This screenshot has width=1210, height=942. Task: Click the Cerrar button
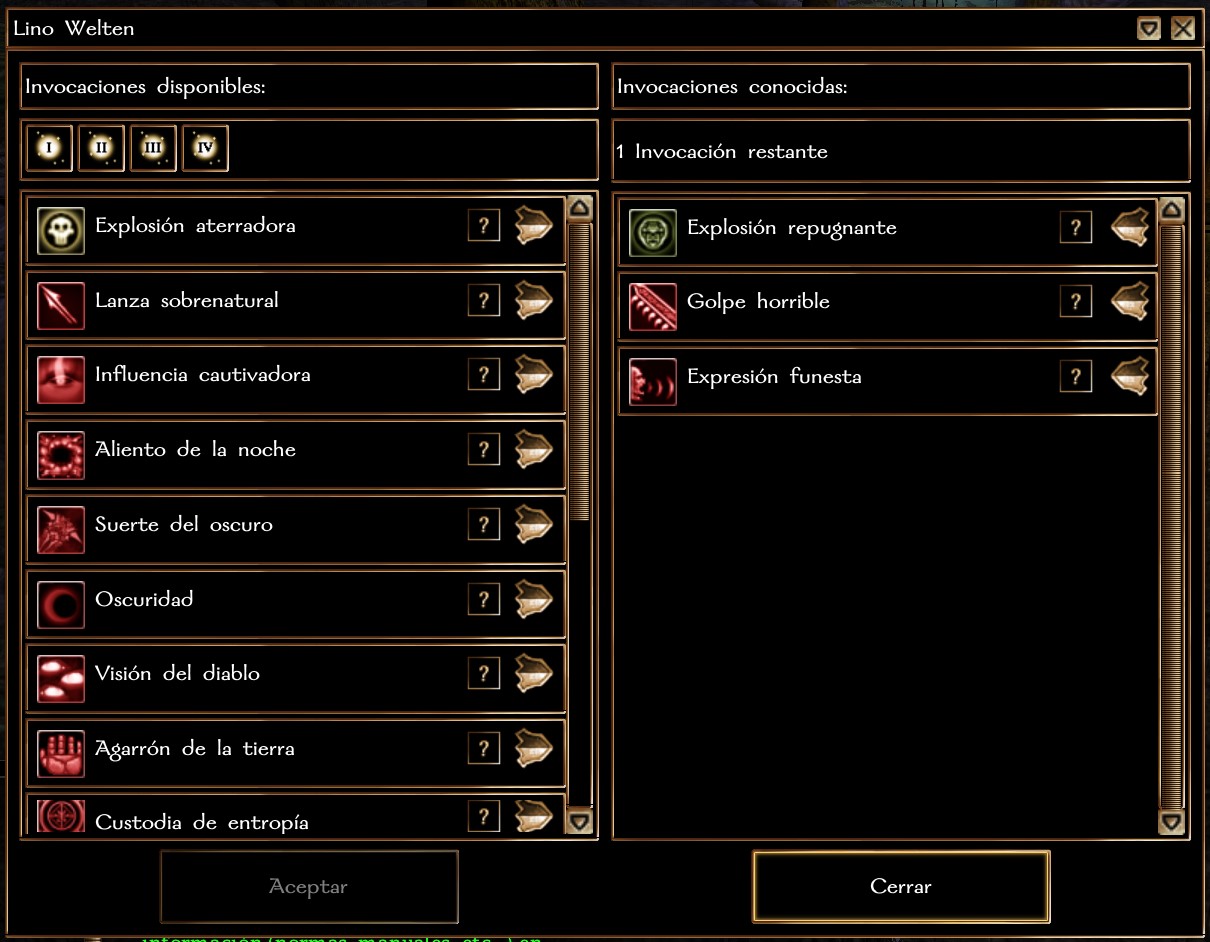901,886
